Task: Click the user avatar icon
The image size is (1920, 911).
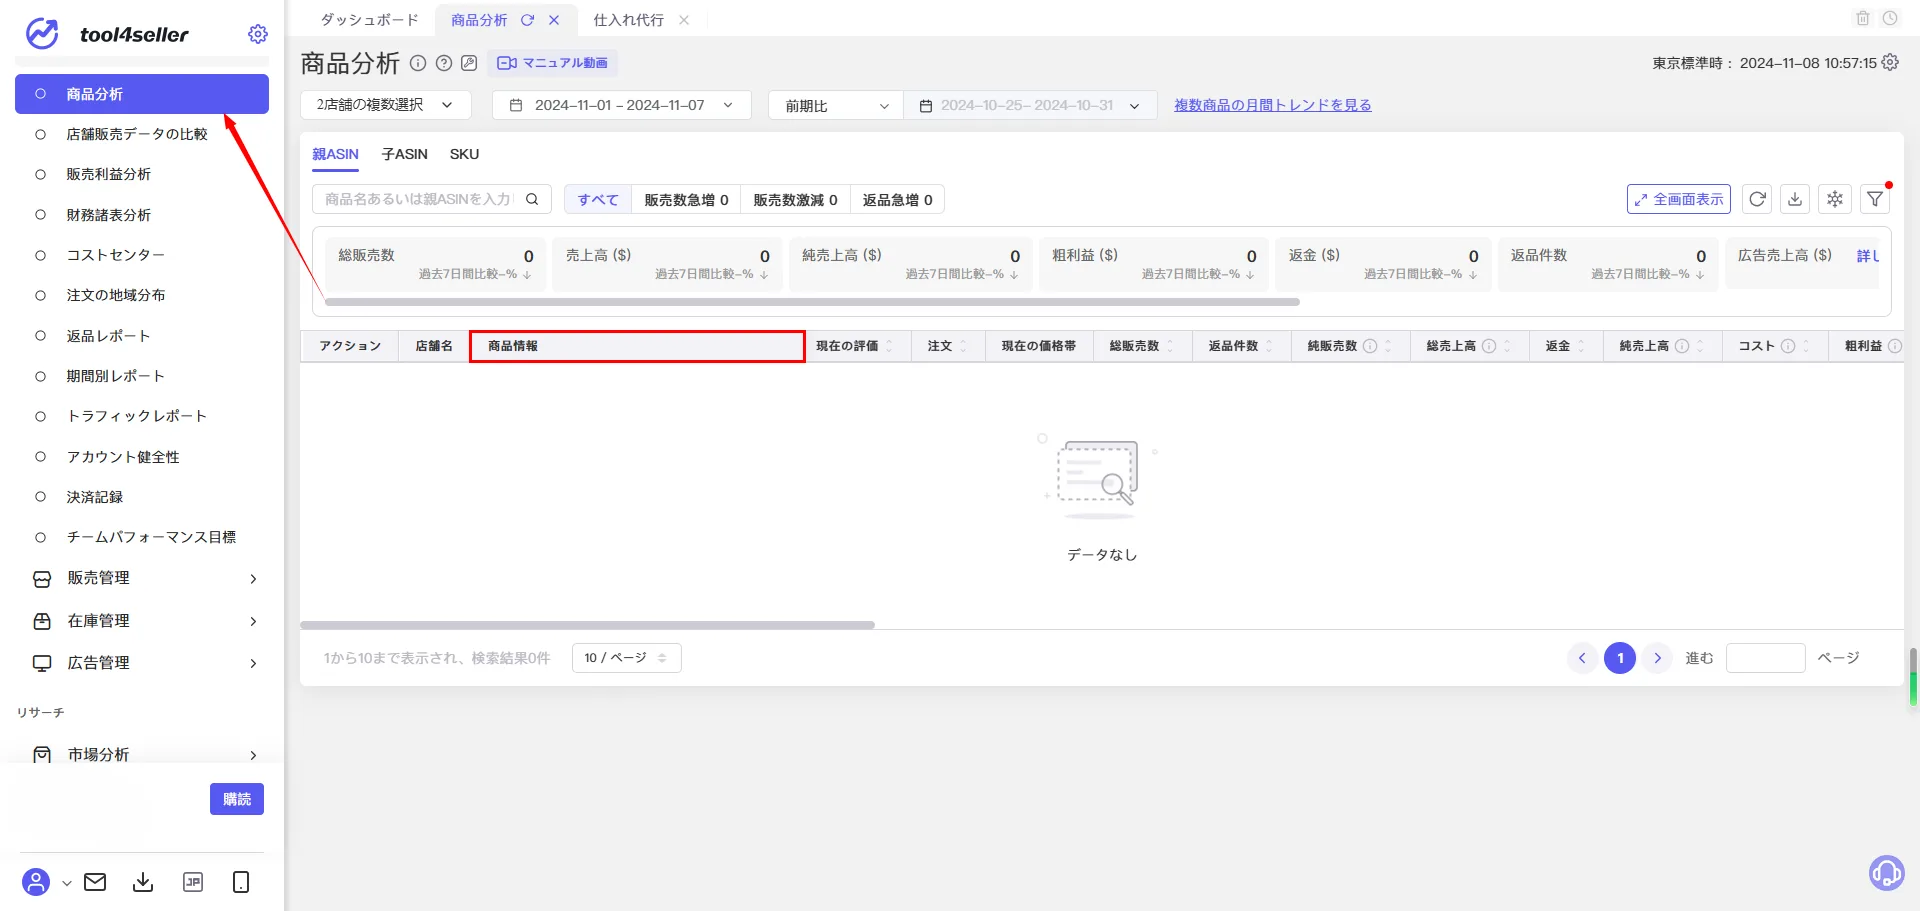Action: tap(36, 882)
